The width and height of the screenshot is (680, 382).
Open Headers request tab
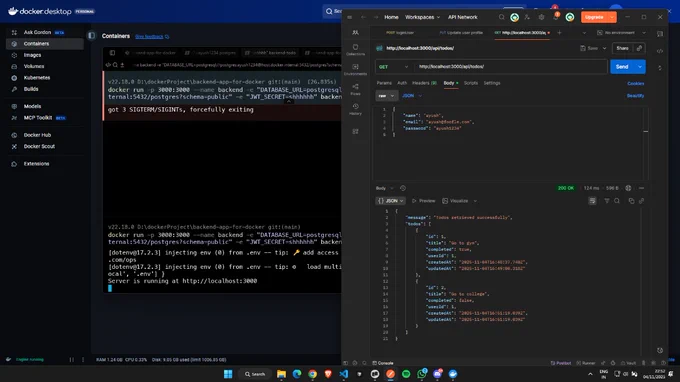424,83
